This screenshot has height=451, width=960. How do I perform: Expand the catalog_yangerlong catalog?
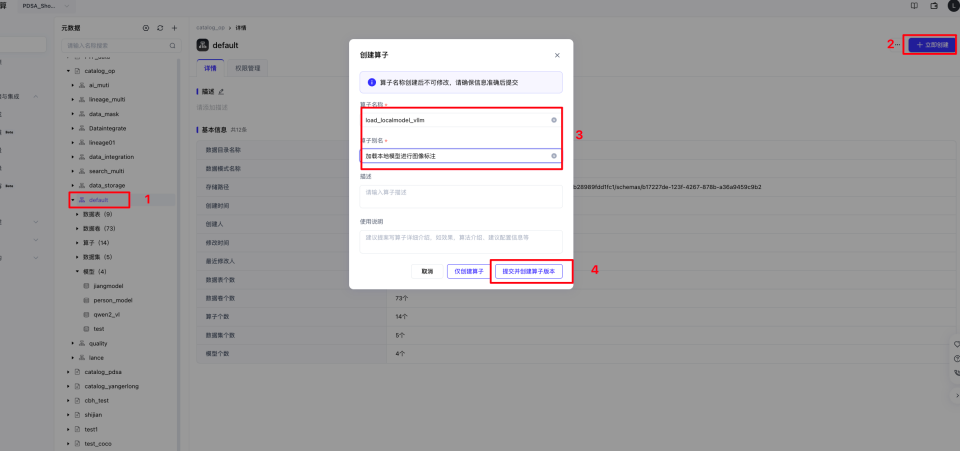pos(69,386)
